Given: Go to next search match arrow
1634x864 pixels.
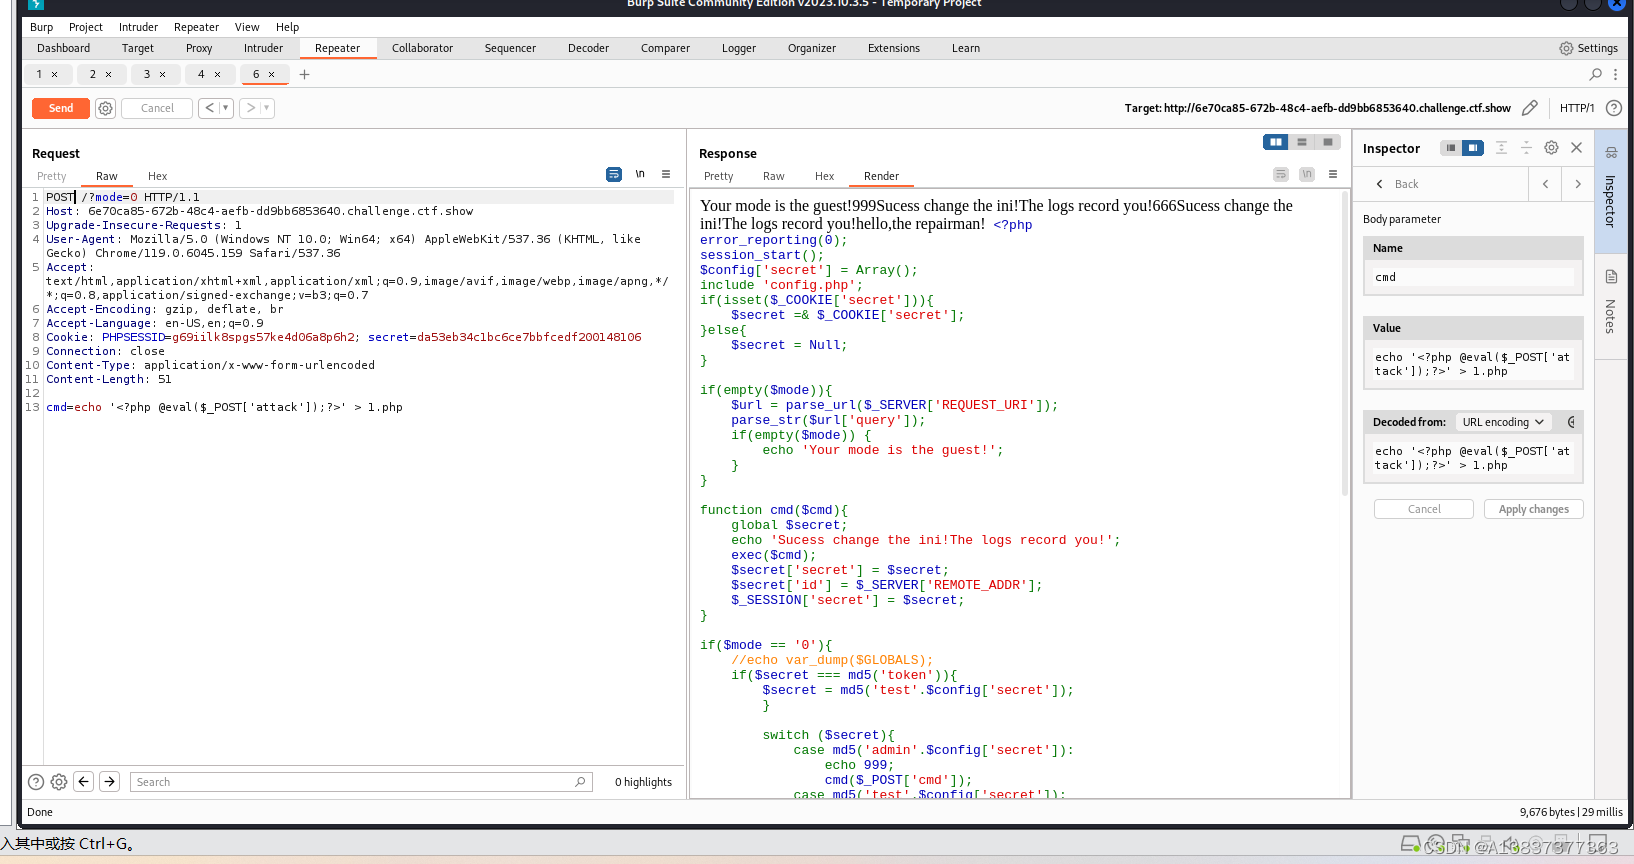Looking at the screenshot, I should pyautogui.click(x=110, y=782).
